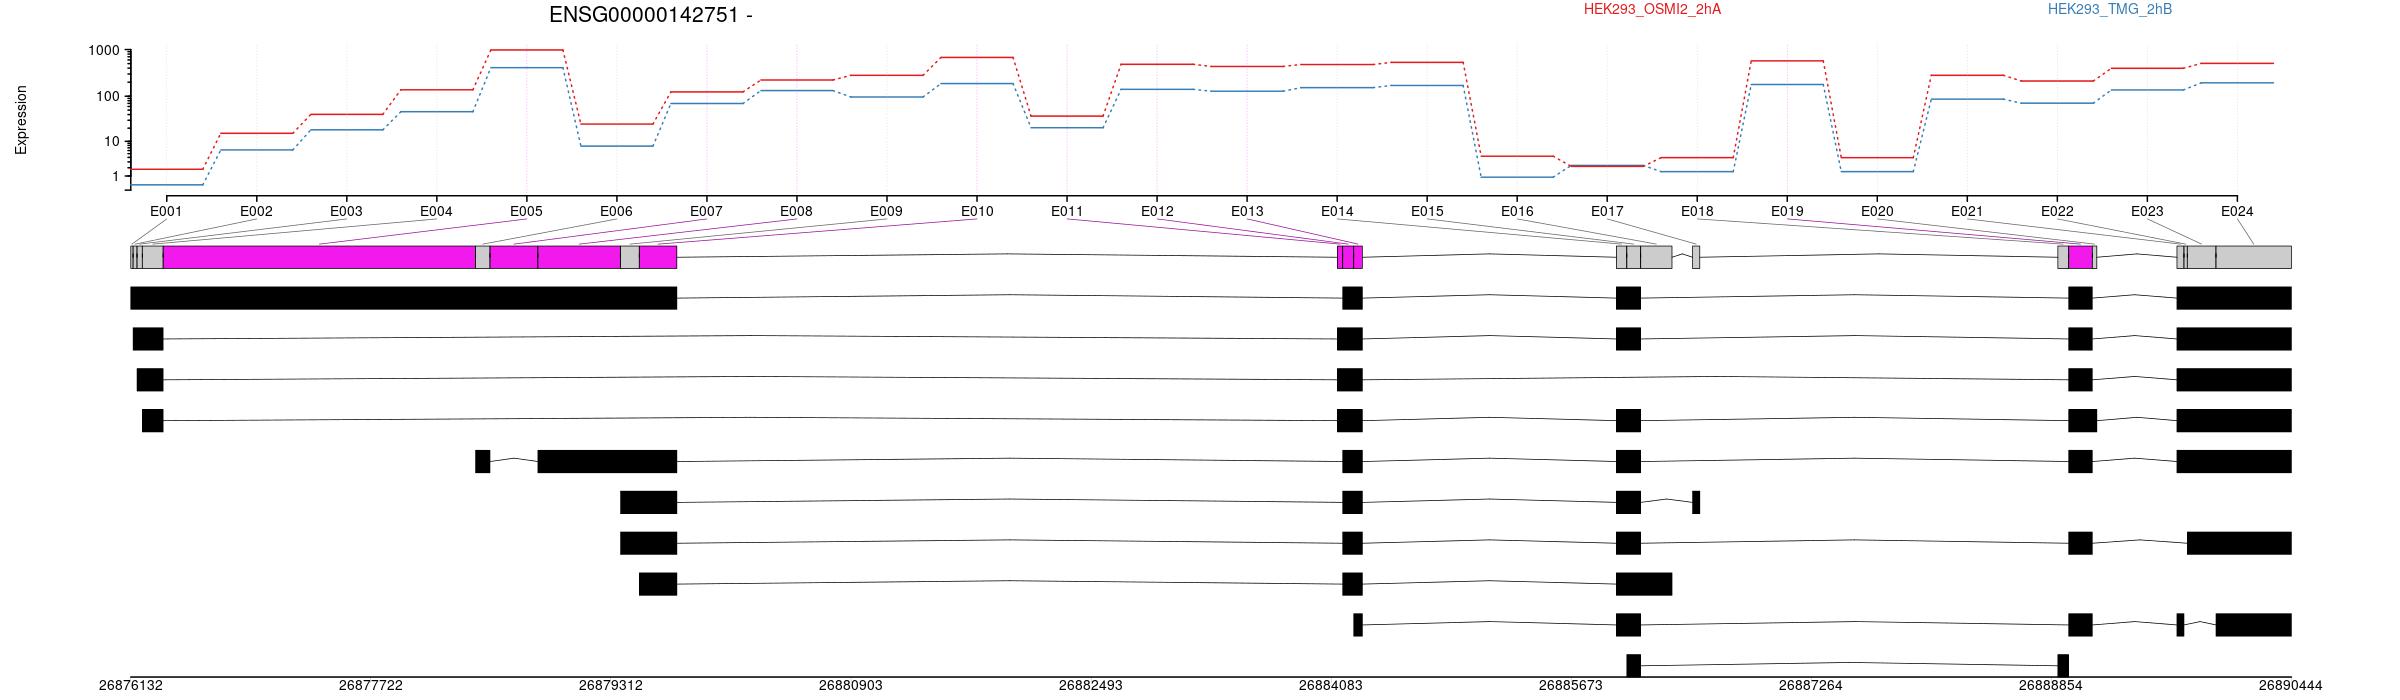Click exon label E013
2400x700 pixels.
1247,211
